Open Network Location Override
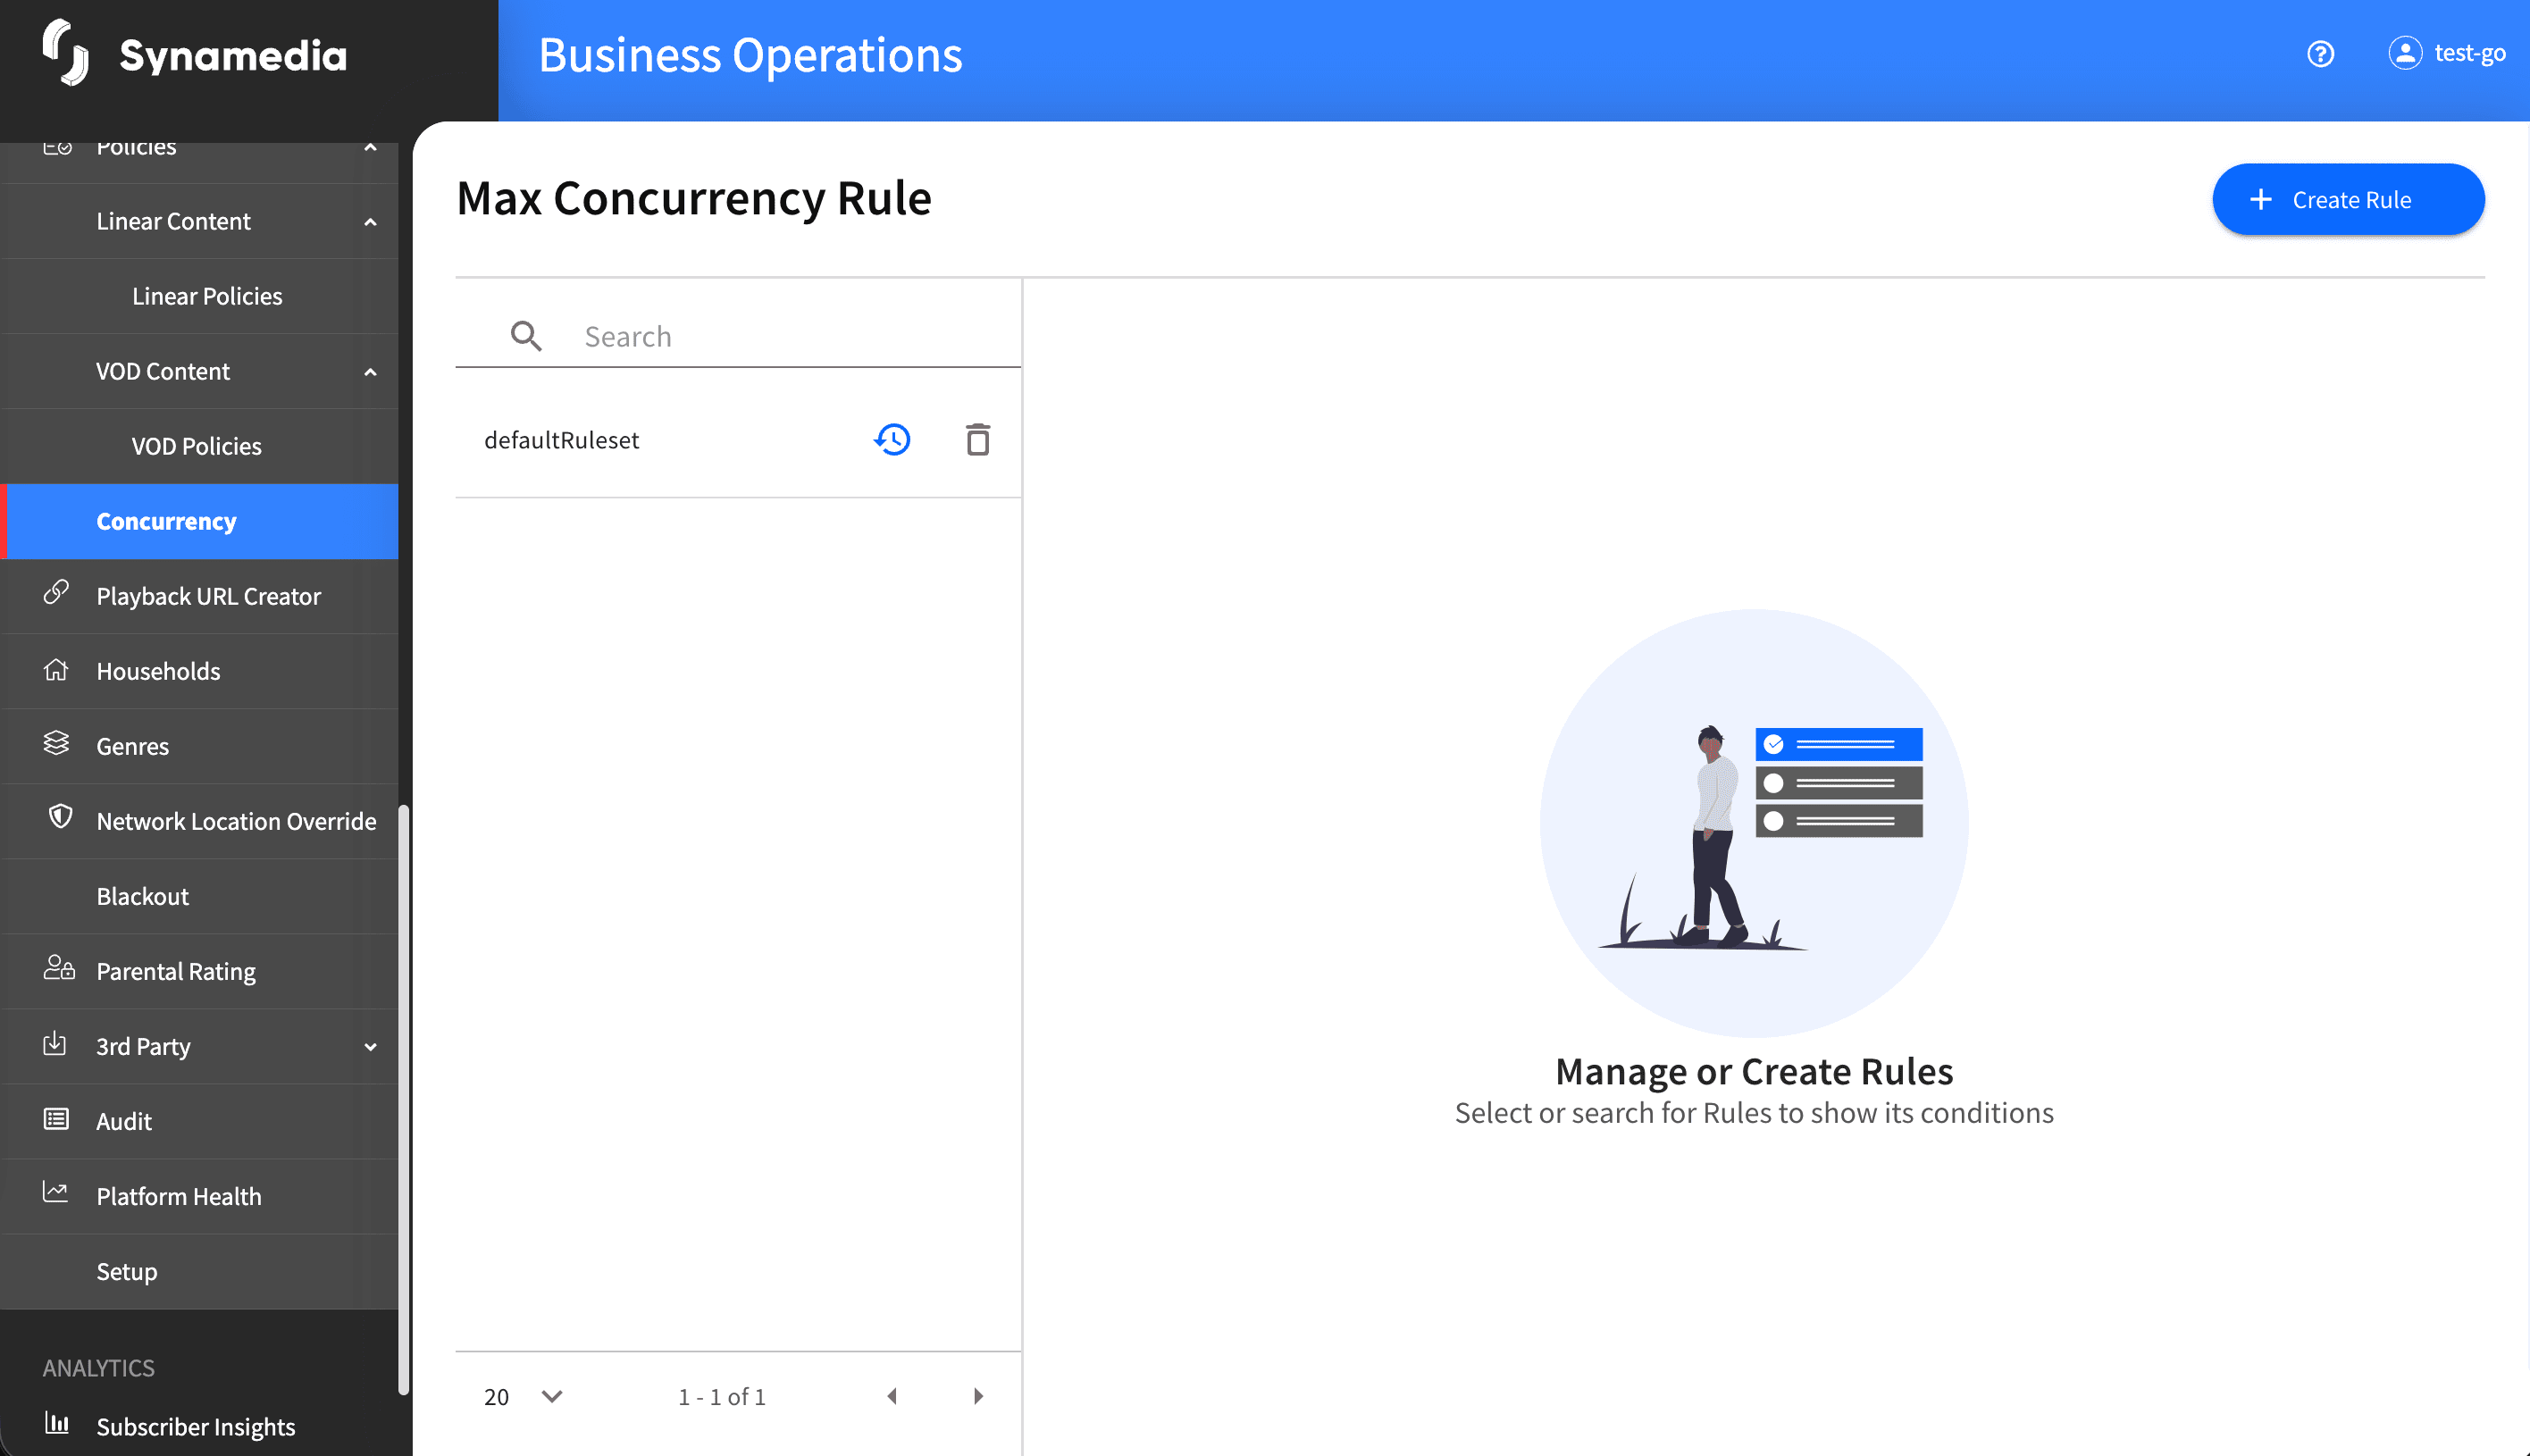2530x1456 pixels. pos(200,821)
